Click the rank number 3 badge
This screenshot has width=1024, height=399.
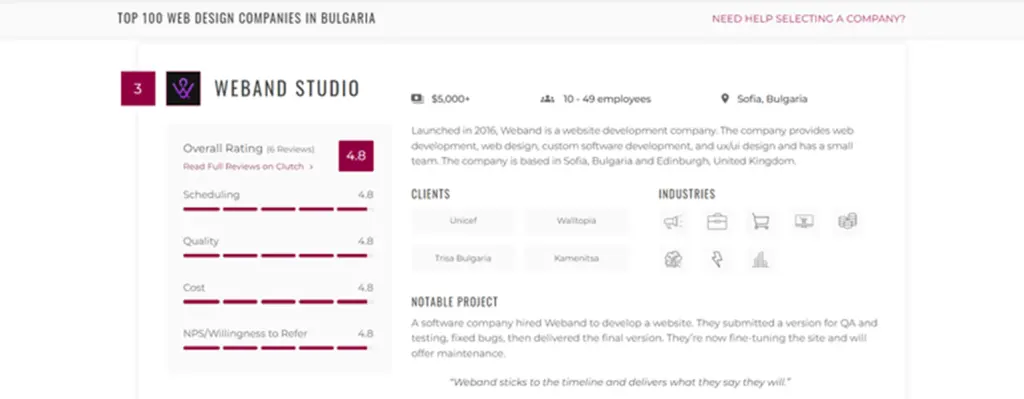click(x=138, y=88)
